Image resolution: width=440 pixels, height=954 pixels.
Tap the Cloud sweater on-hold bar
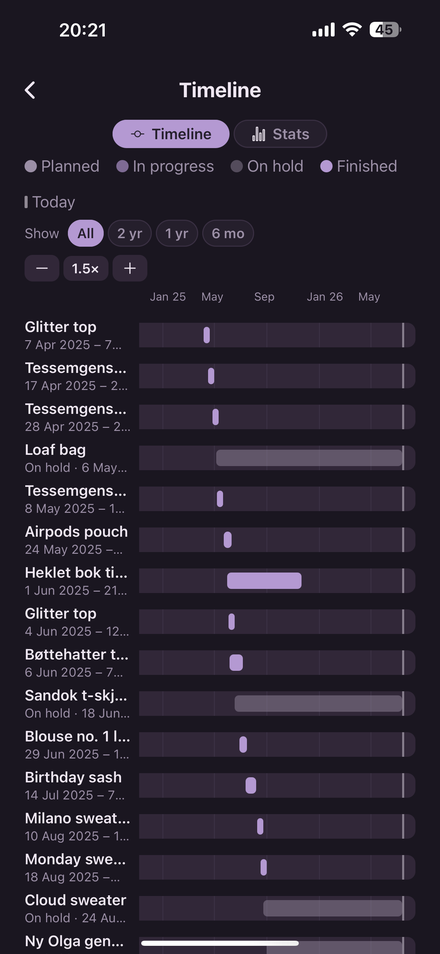tap(333, 908)
